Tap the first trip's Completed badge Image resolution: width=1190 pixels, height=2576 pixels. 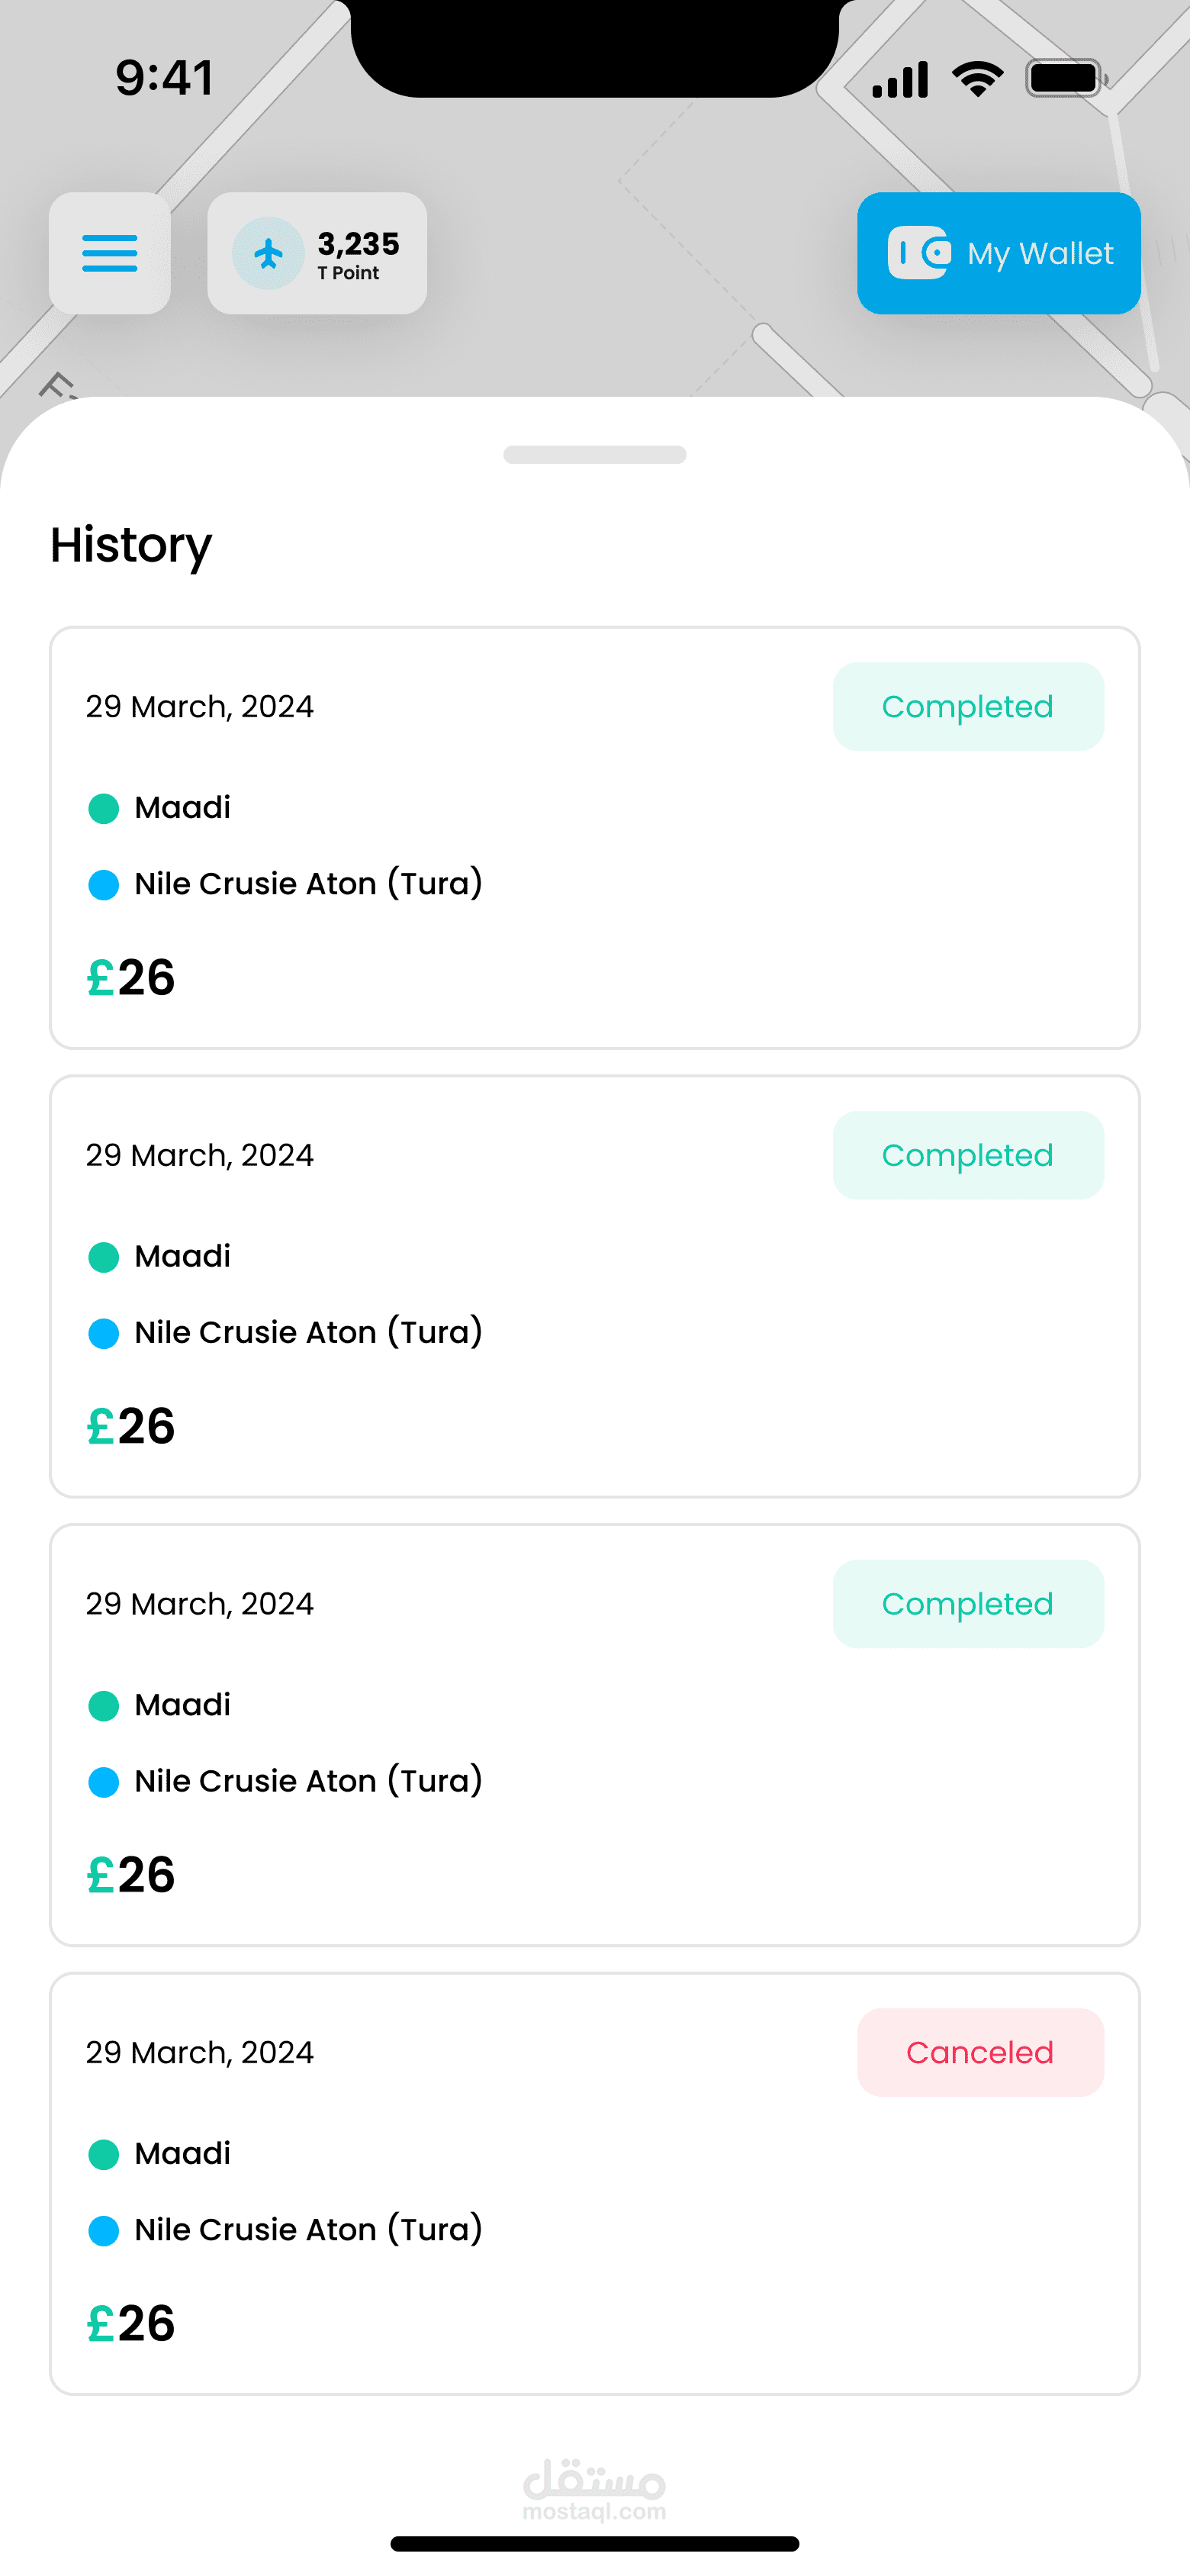pyautogui.click(x=967, y=707)
